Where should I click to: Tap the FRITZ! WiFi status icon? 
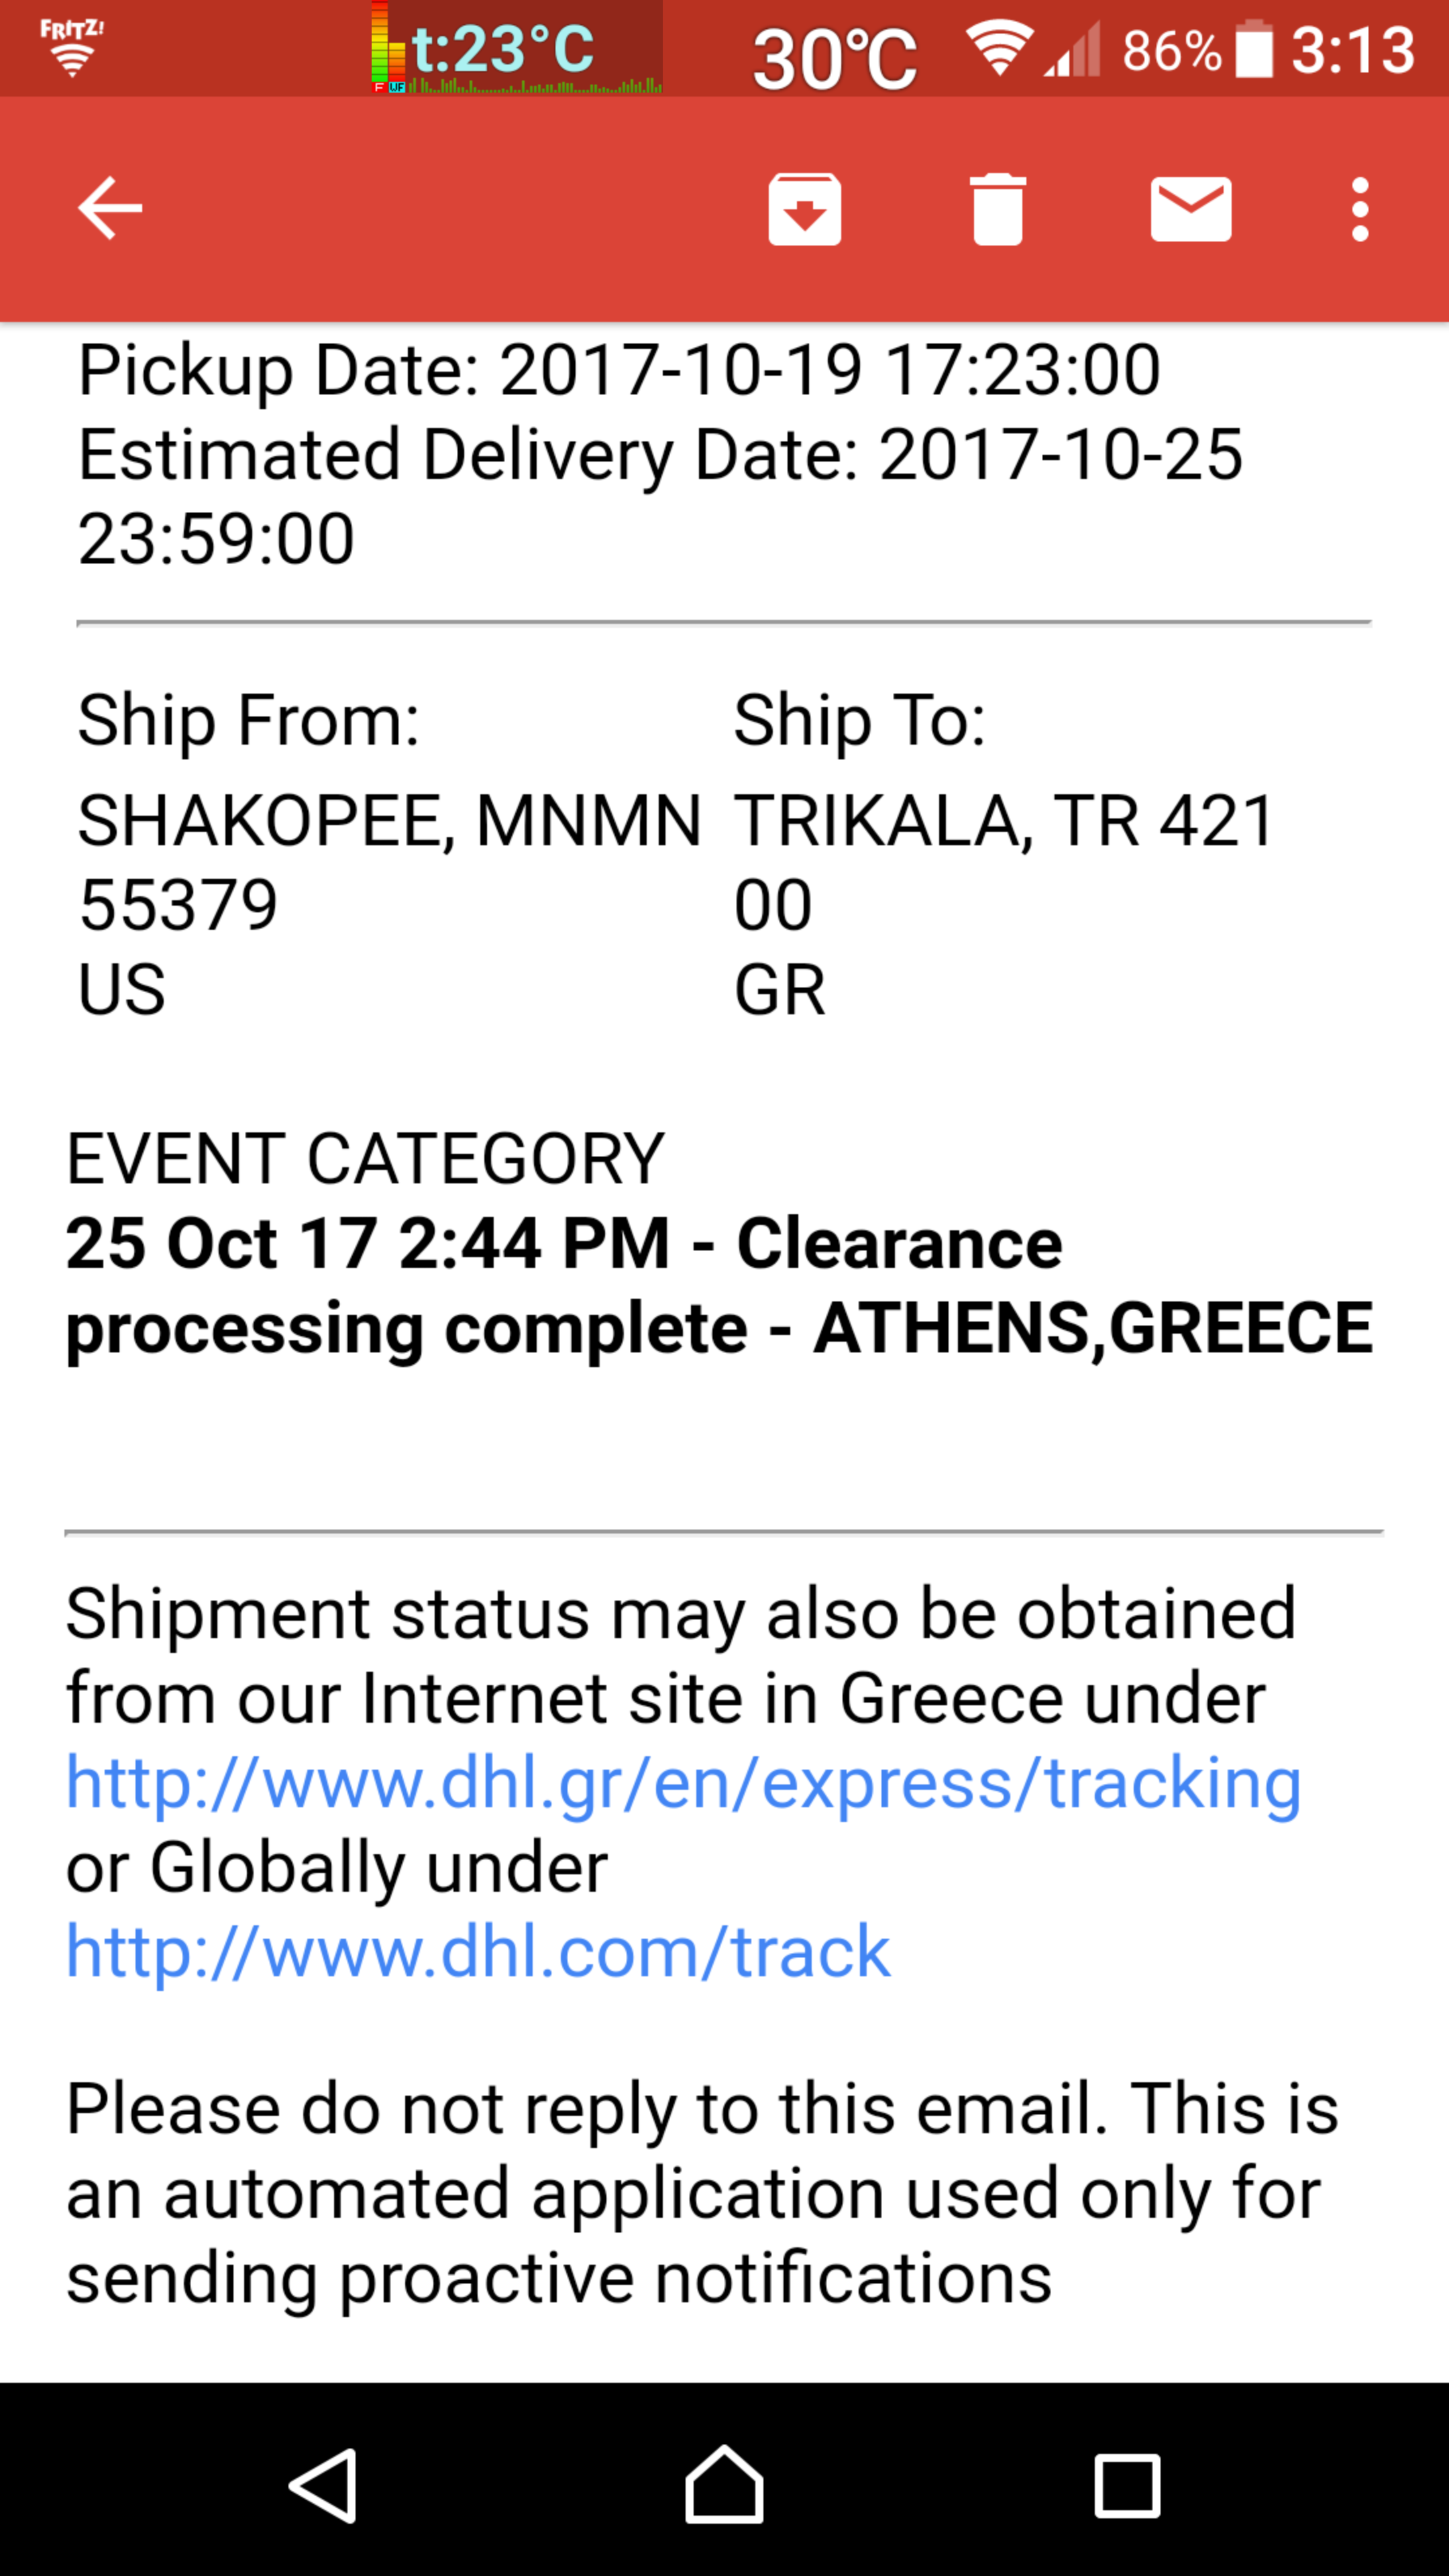[72, 48]
